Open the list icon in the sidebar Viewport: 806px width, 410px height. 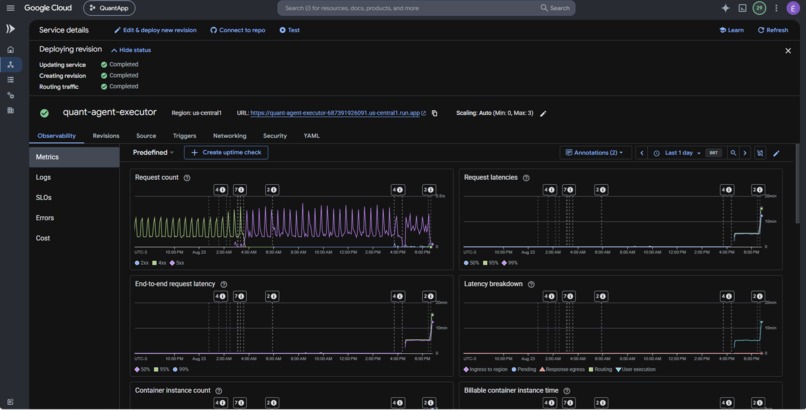point(10,80)
